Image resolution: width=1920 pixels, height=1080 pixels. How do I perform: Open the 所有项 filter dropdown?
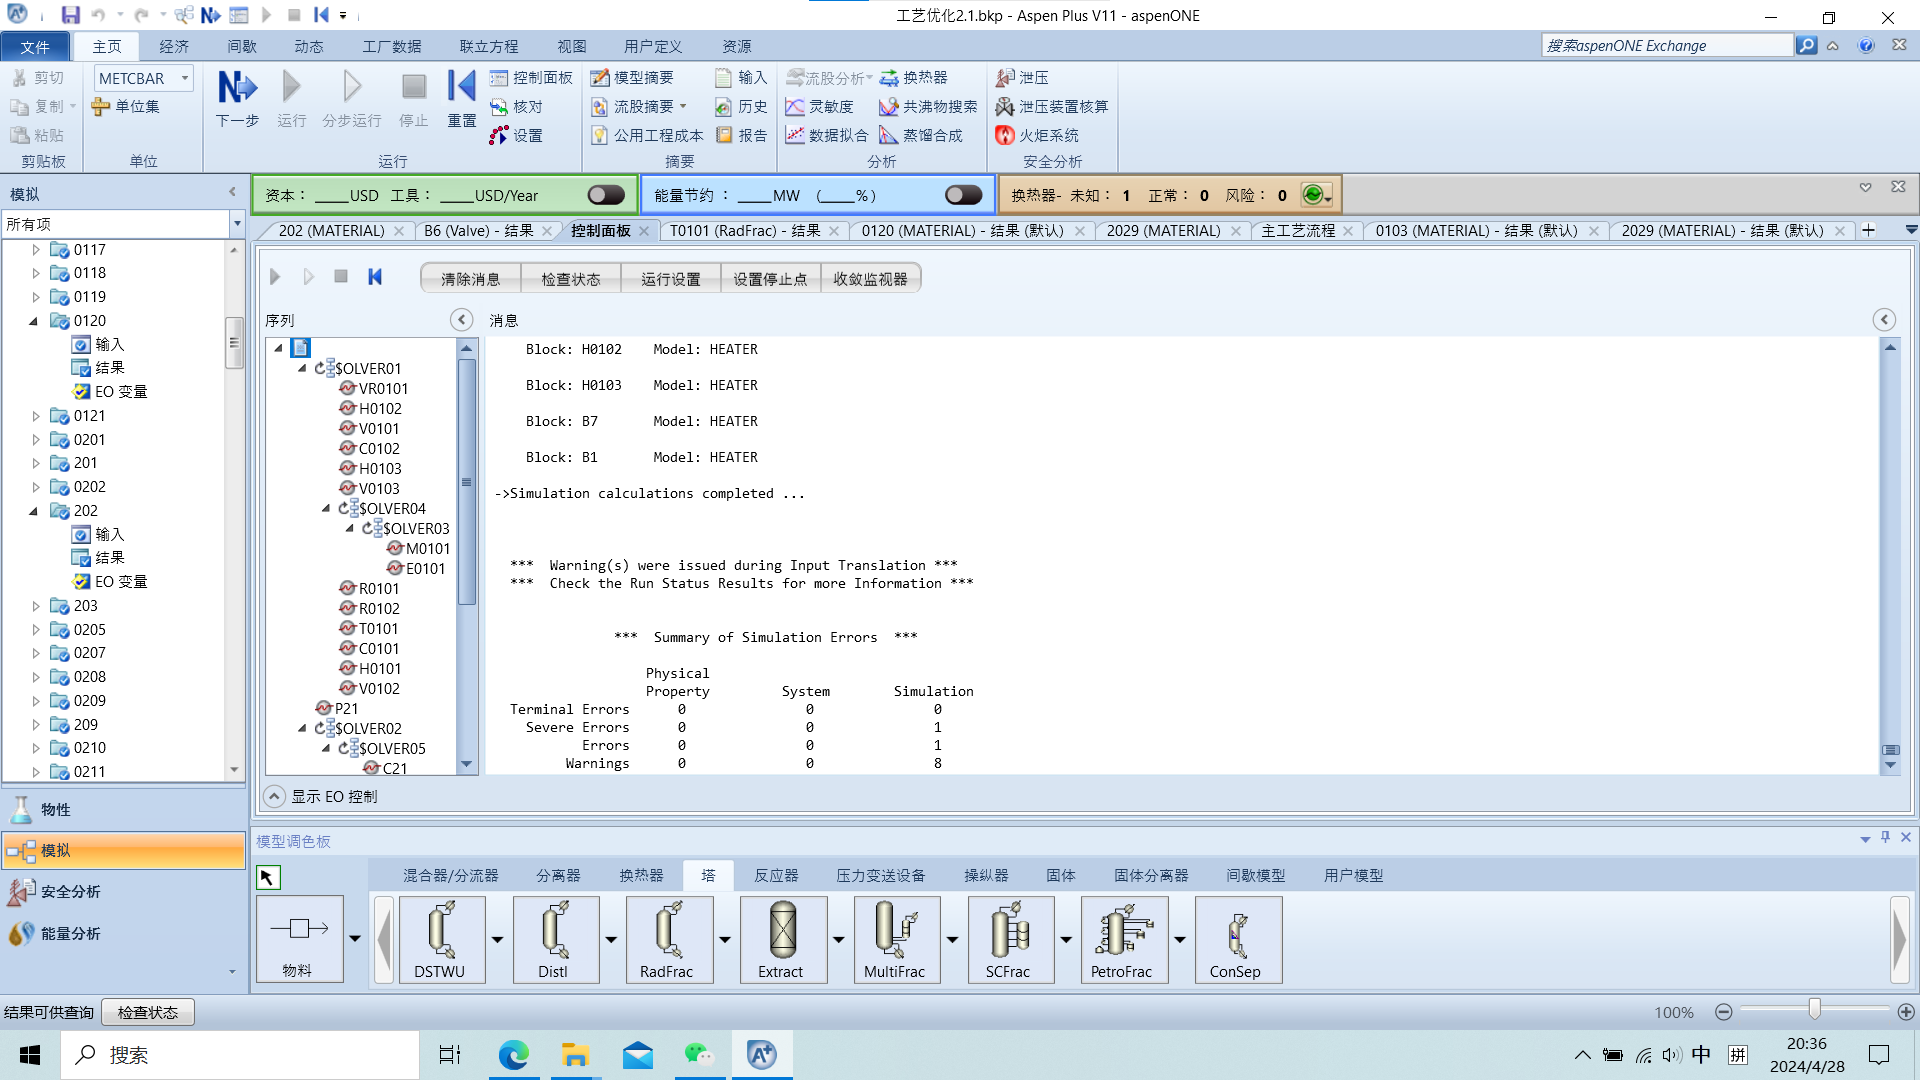(237, 224)
